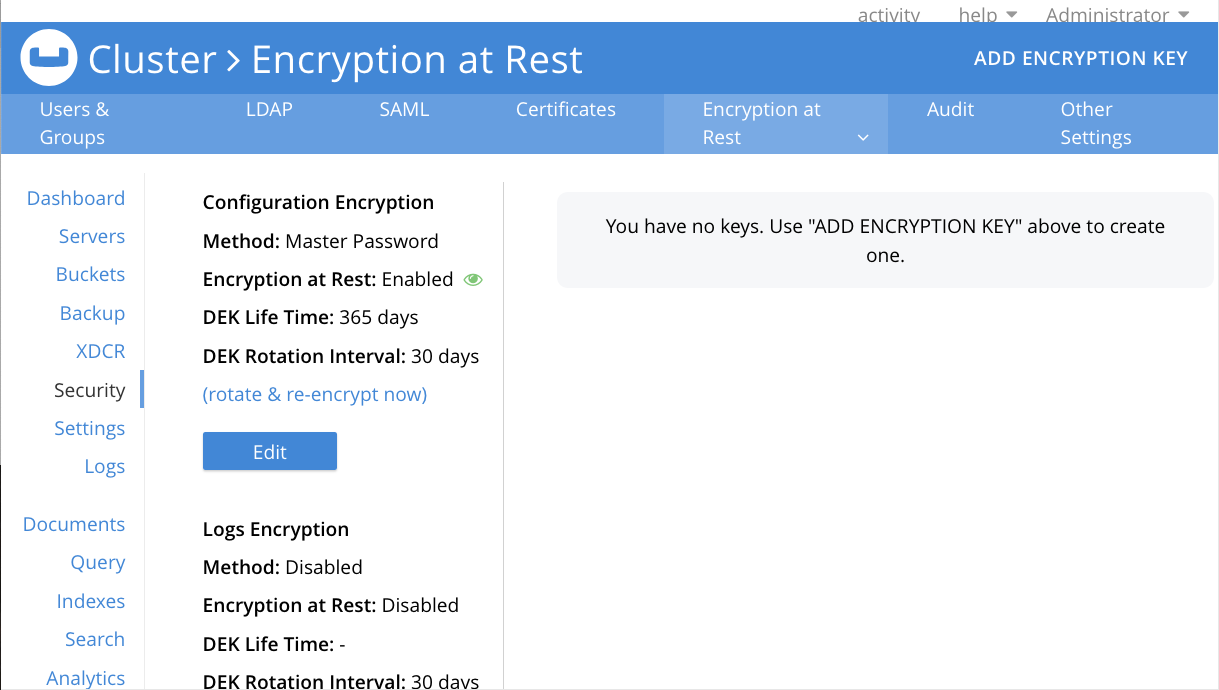Screen dimensions: 1219x690
Task: Open Buckets in the sidebar
Action: (90, 275)
